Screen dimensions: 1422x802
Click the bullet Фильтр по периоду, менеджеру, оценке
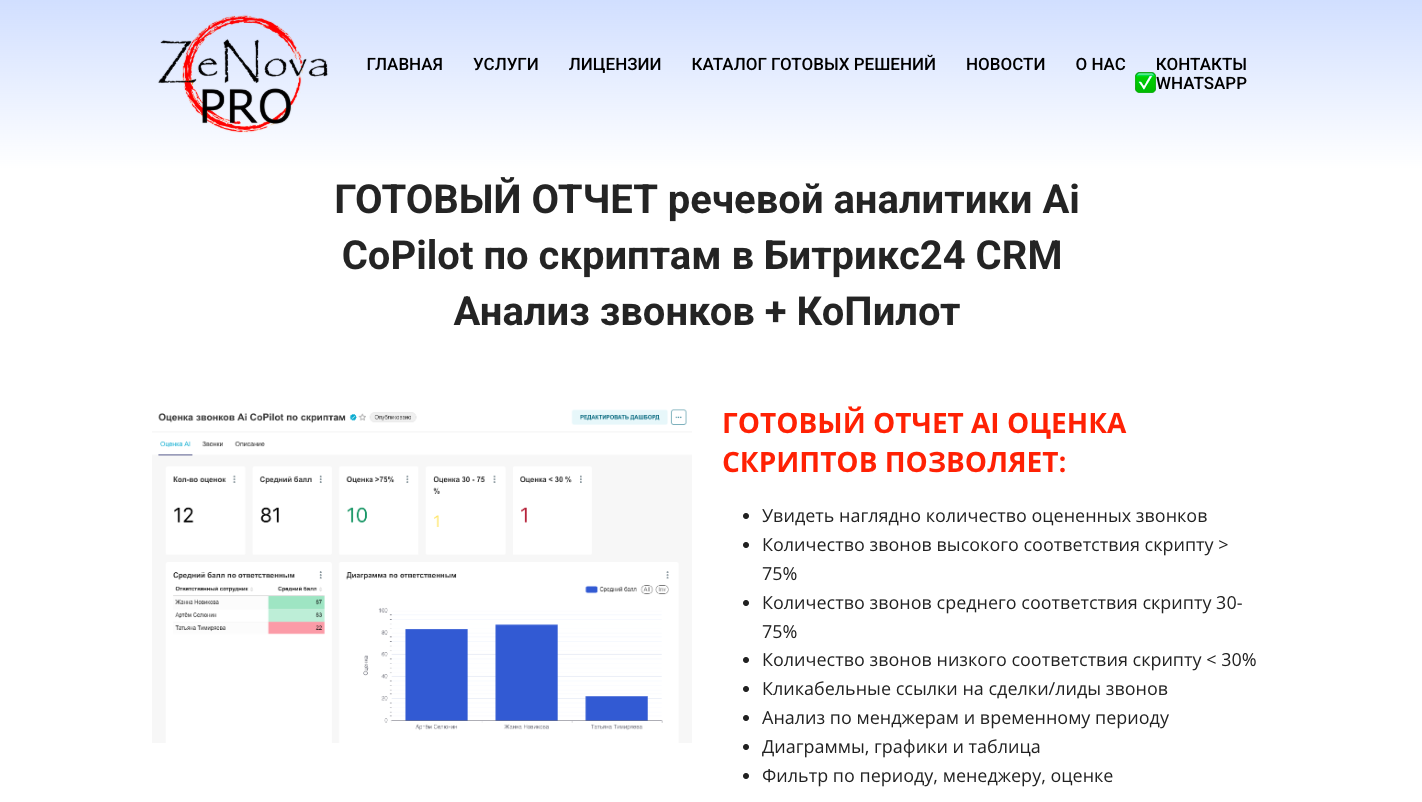point(937,776)
